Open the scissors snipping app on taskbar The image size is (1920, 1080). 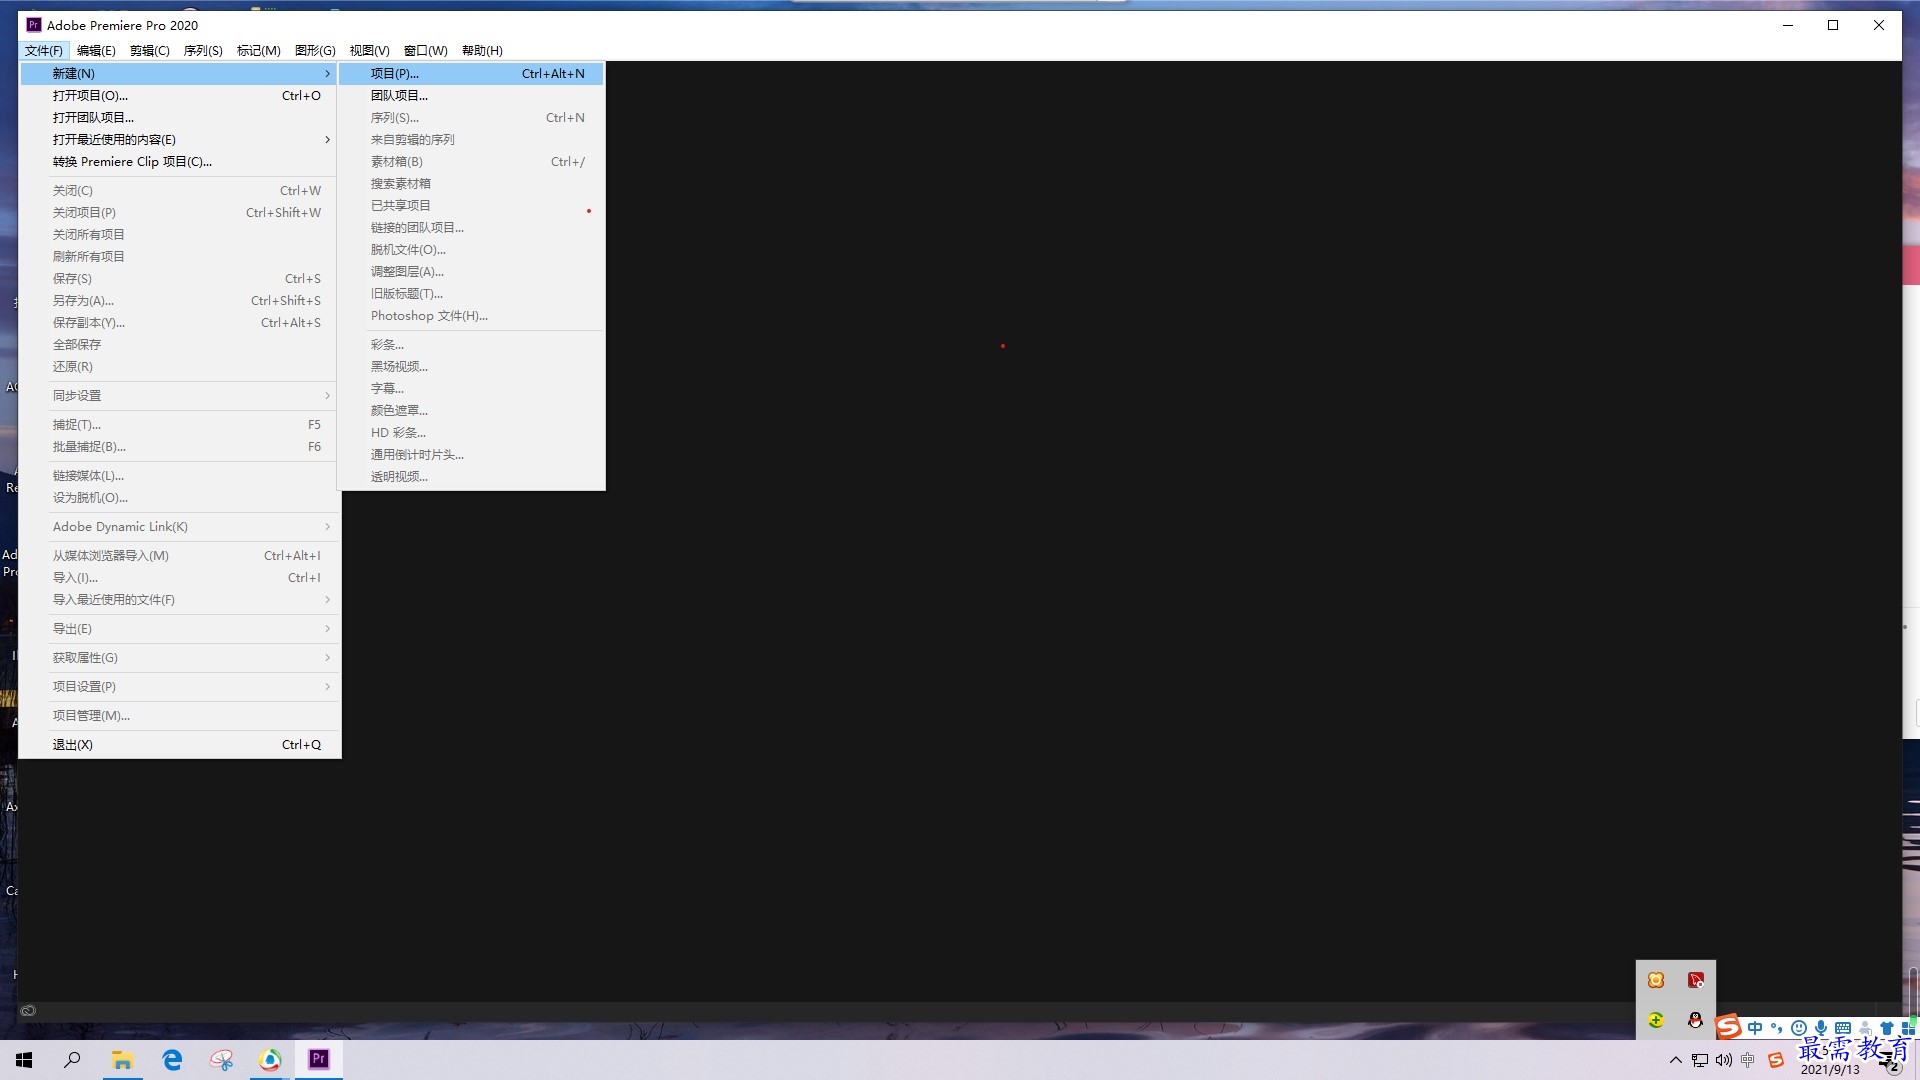point(221,1060)
